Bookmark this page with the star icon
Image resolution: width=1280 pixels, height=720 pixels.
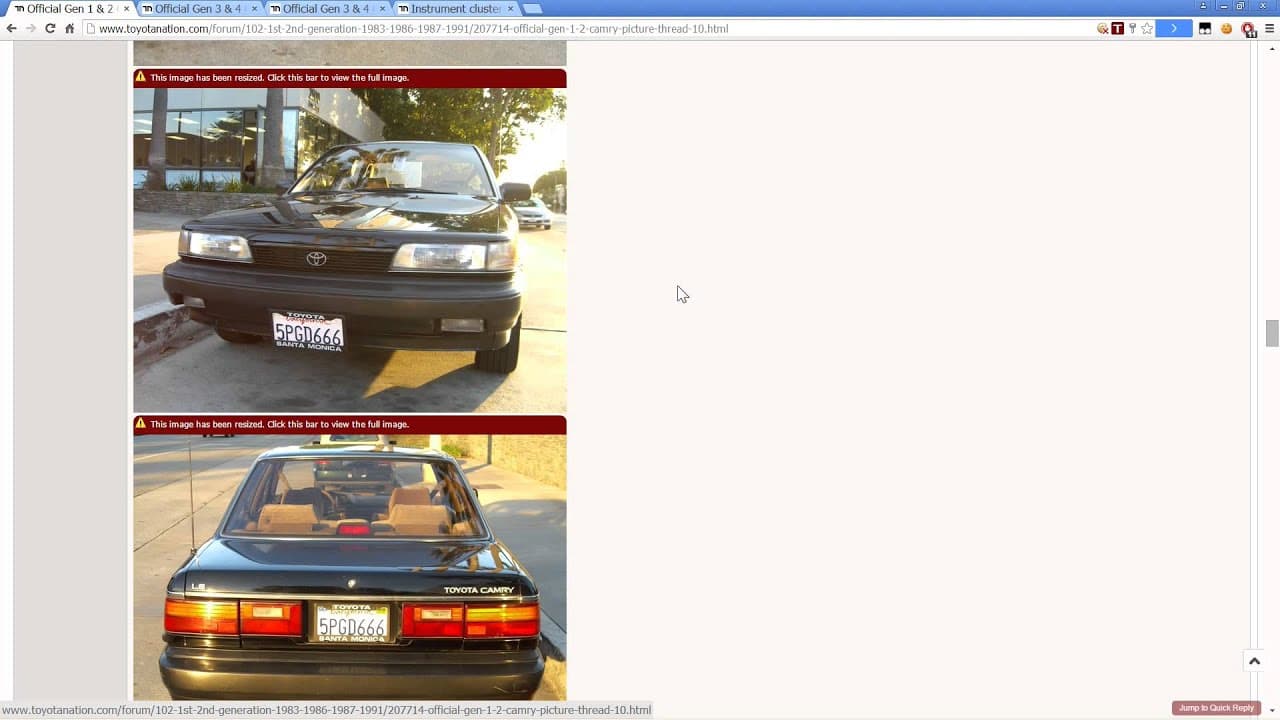[1147, 29]
